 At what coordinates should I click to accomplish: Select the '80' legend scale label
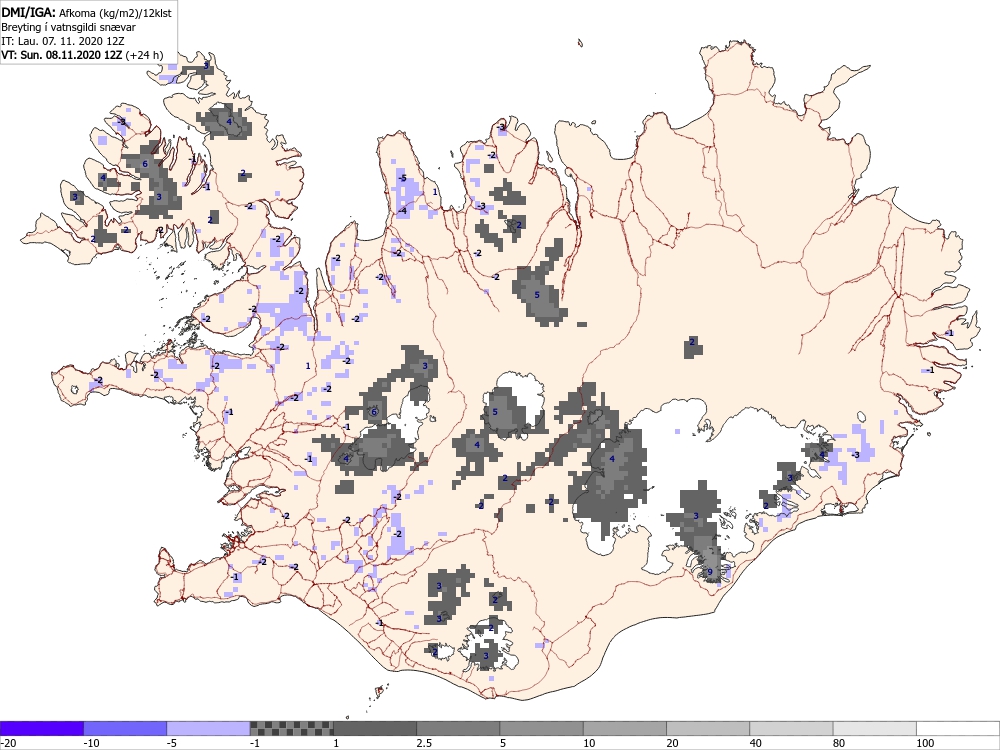tap(839, 743)
